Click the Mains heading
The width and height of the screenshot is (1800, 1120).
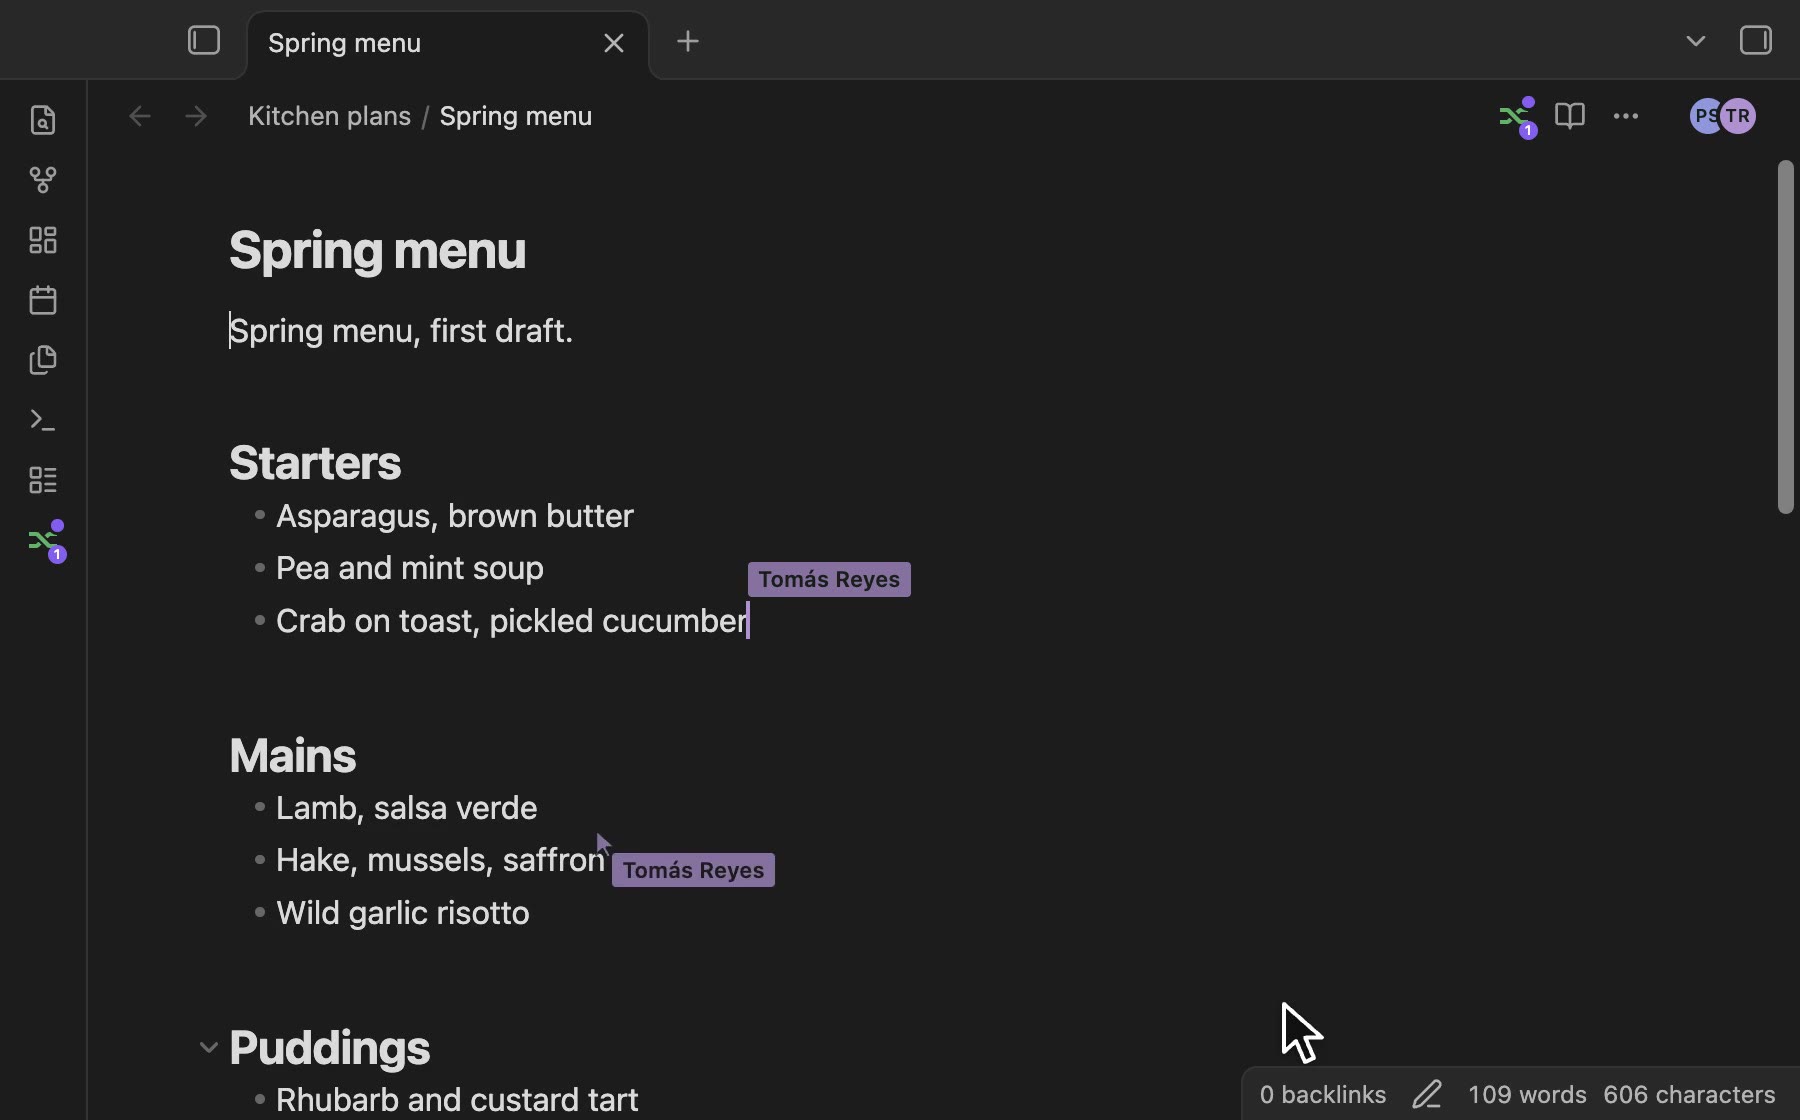(292, 756)
